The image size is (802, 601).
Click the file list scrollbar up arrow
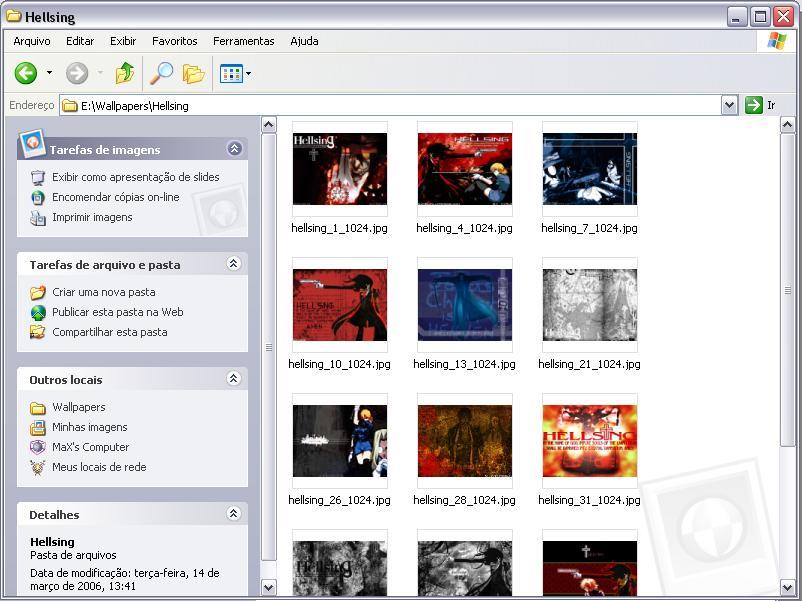(x=788, y=124)
